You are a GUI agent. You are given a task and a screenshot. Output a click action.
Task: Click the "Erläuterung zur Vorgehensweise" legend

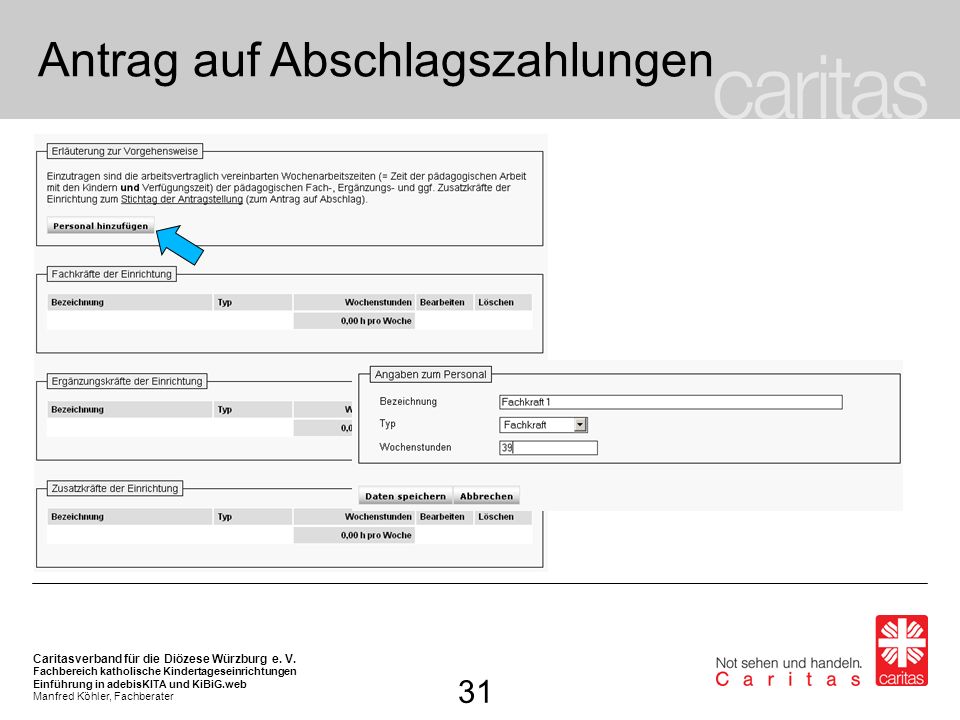(125, 151)
